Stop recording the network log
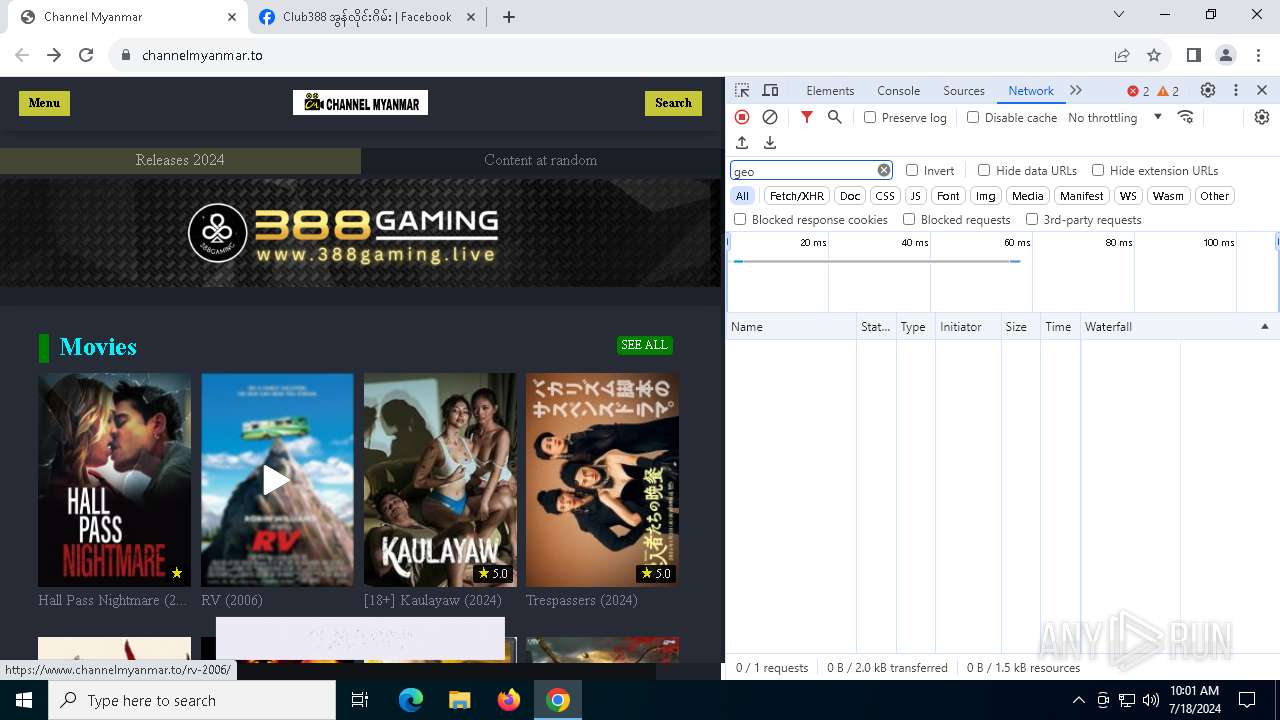The width and height of the screenshot is (1280, 720). pos(742,117)
